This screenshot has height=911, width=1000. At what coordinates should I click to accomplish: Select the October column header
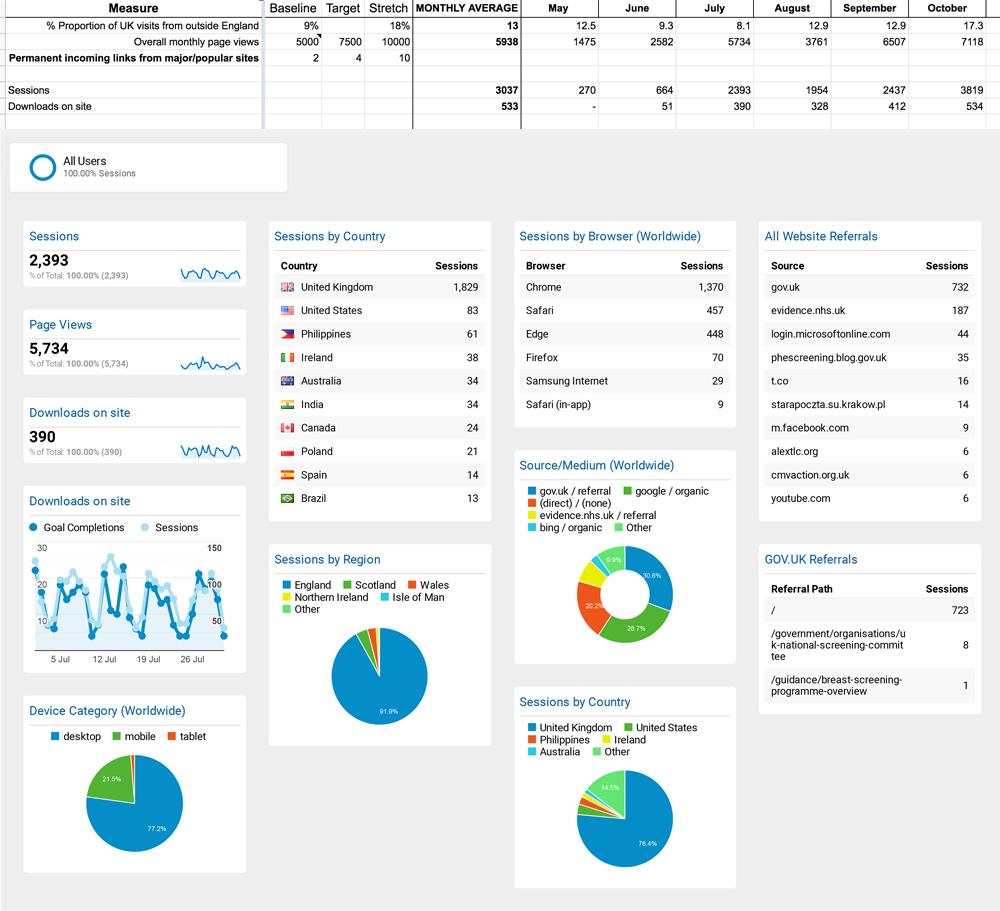tap(947, 8)
